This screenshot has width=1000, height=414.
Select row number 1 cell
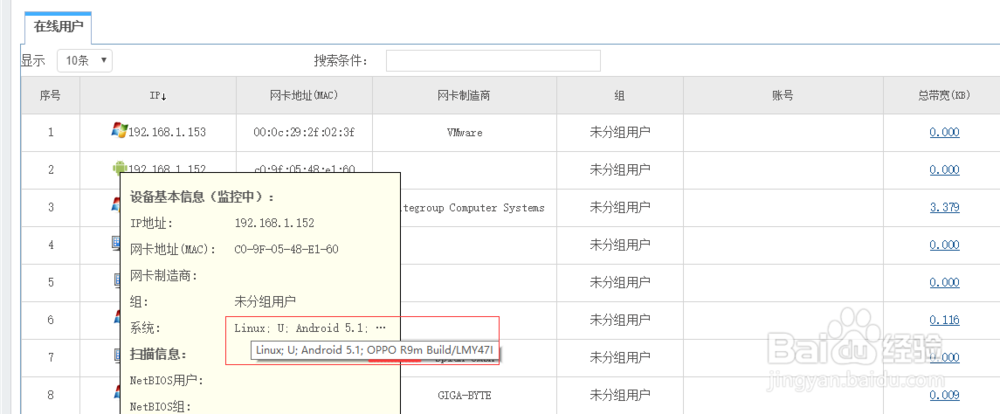[x=50, y=133]
